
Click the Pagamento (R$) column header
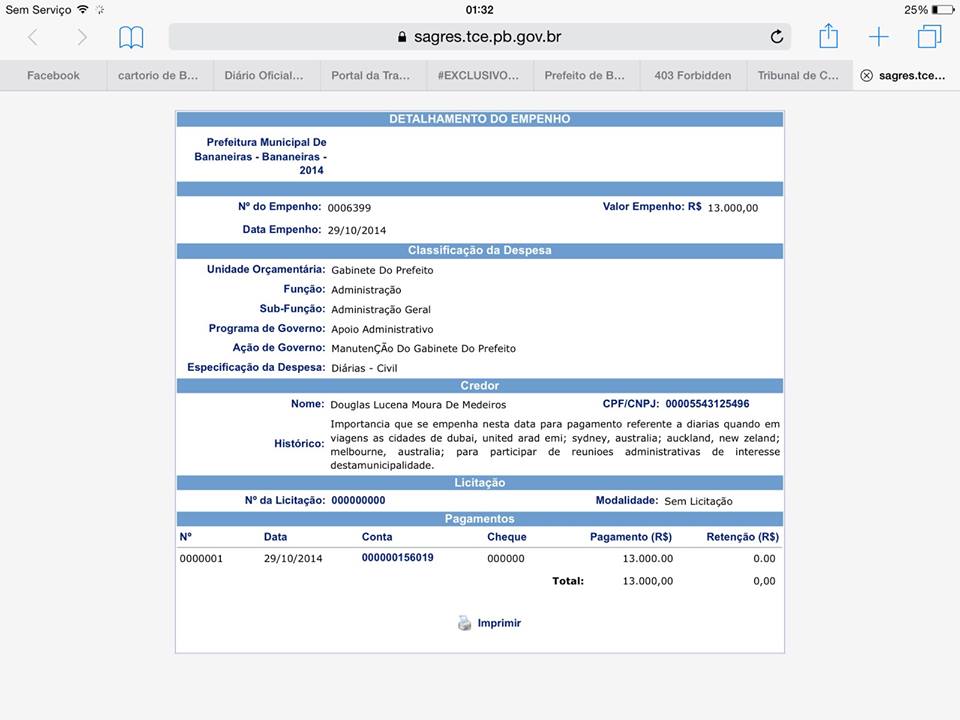click(x=631, y=537)
